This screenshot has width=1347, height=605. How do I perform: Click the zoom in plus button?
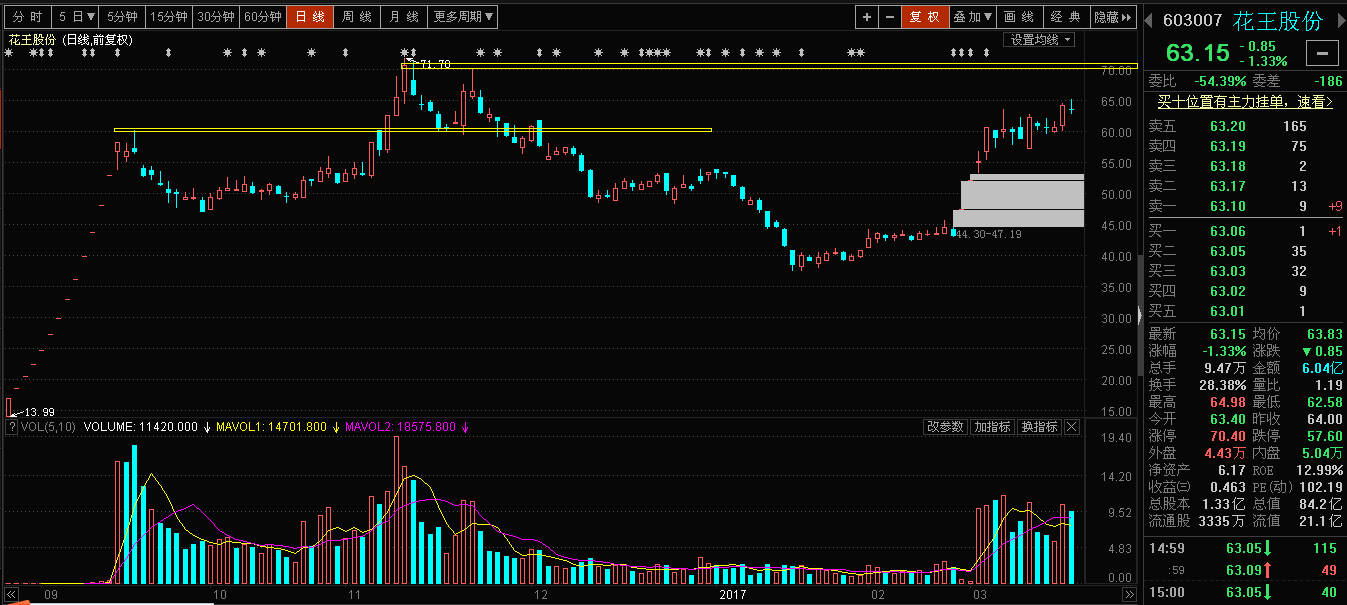pos(866,17)
